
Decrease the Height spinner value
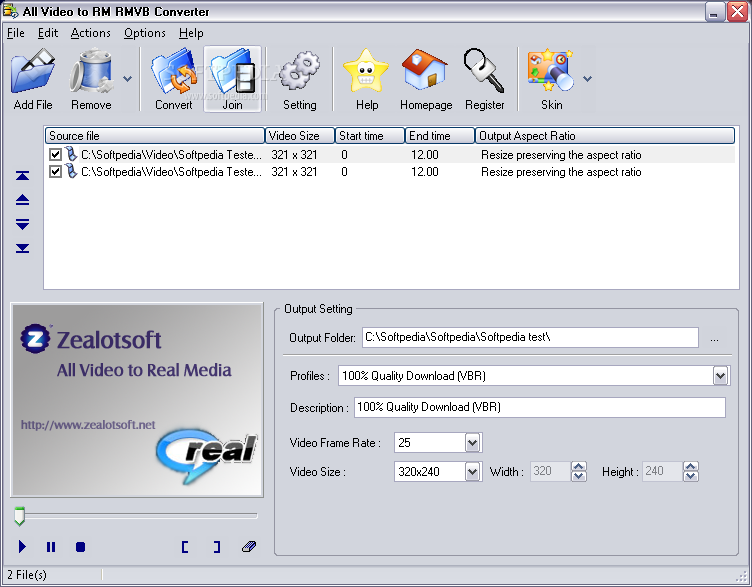691,476
